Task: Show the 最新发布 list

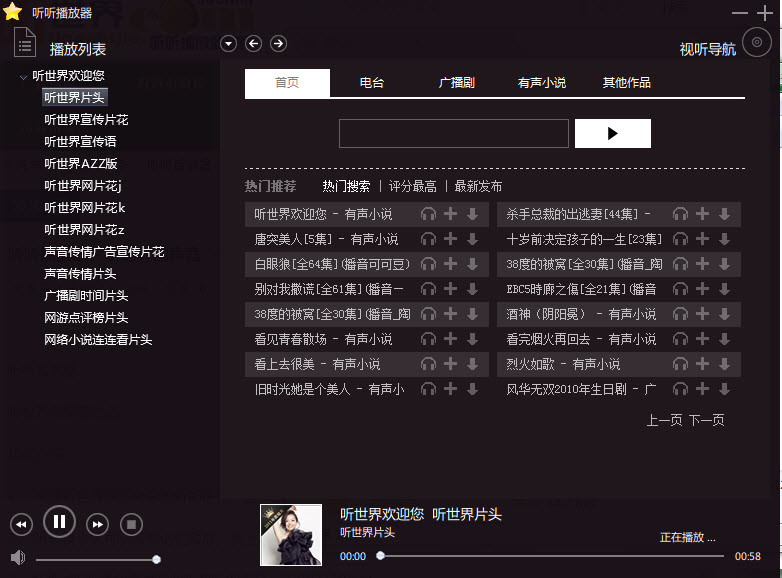Action: coord(478,187)
